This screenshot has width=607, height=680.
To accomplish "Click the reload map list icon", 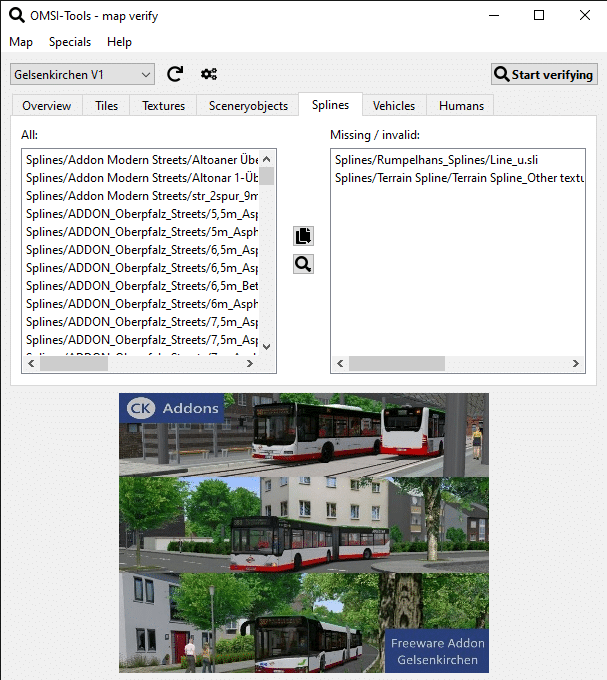I will (175, 74).
